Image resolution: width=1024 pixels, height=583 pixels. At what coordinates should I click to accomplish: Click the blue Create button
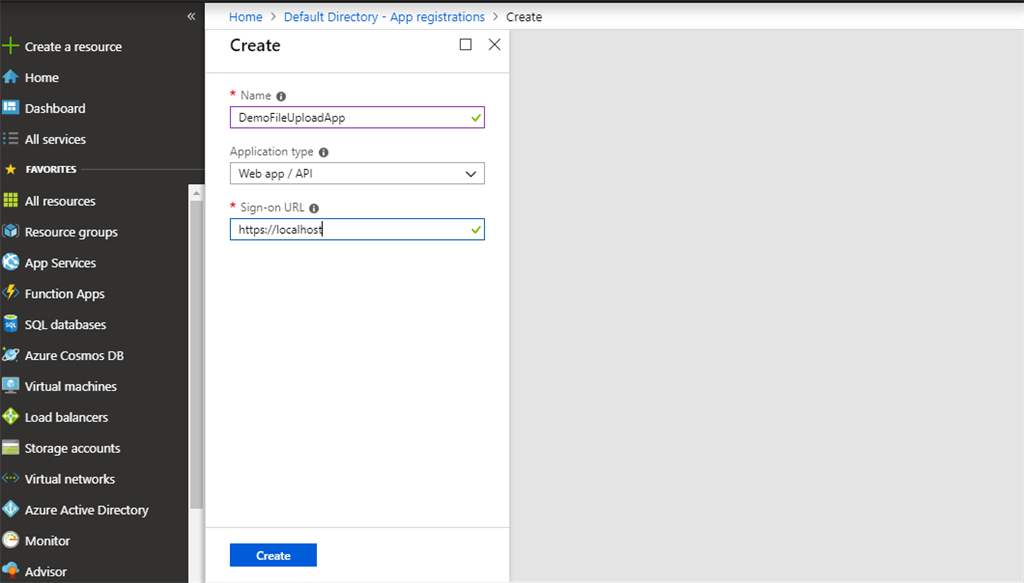pos(273,554)
